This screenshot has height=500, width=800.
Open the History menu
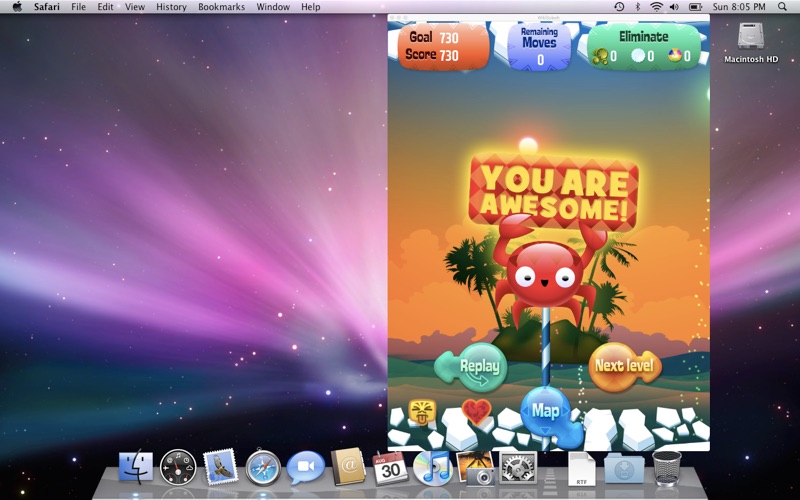171,7
